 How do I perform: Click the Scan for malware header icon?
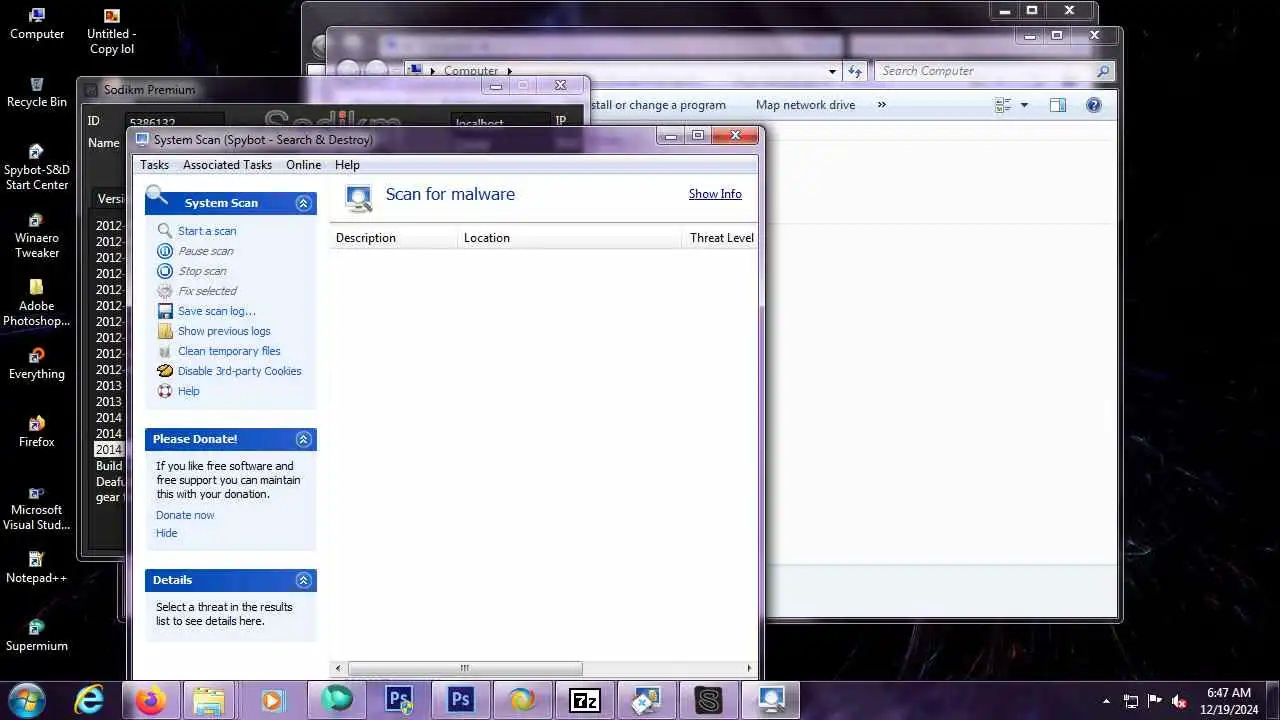click(x=358, y=198)
